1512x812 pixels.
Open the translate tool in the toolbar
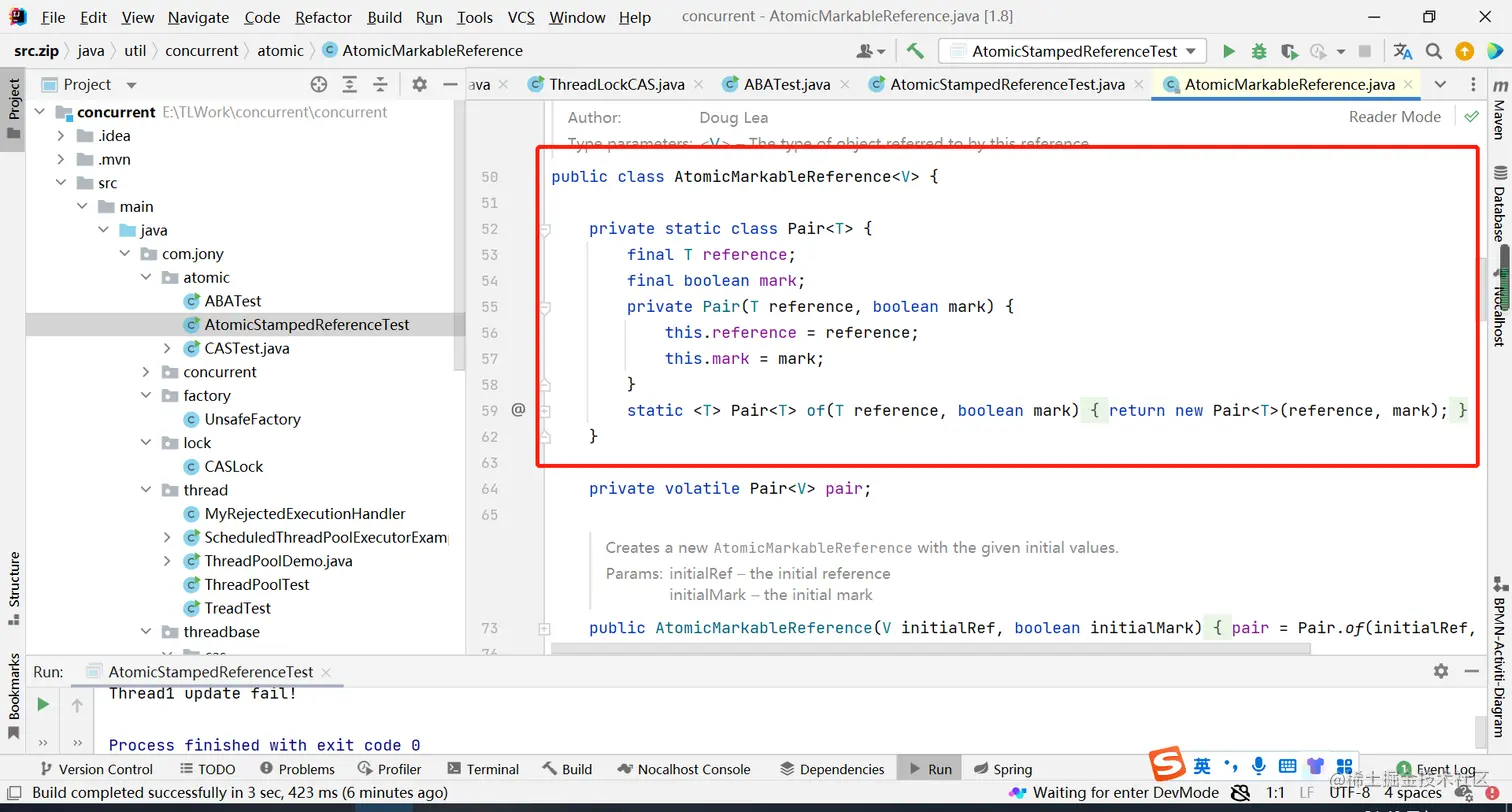click(x=1403, y=51)
